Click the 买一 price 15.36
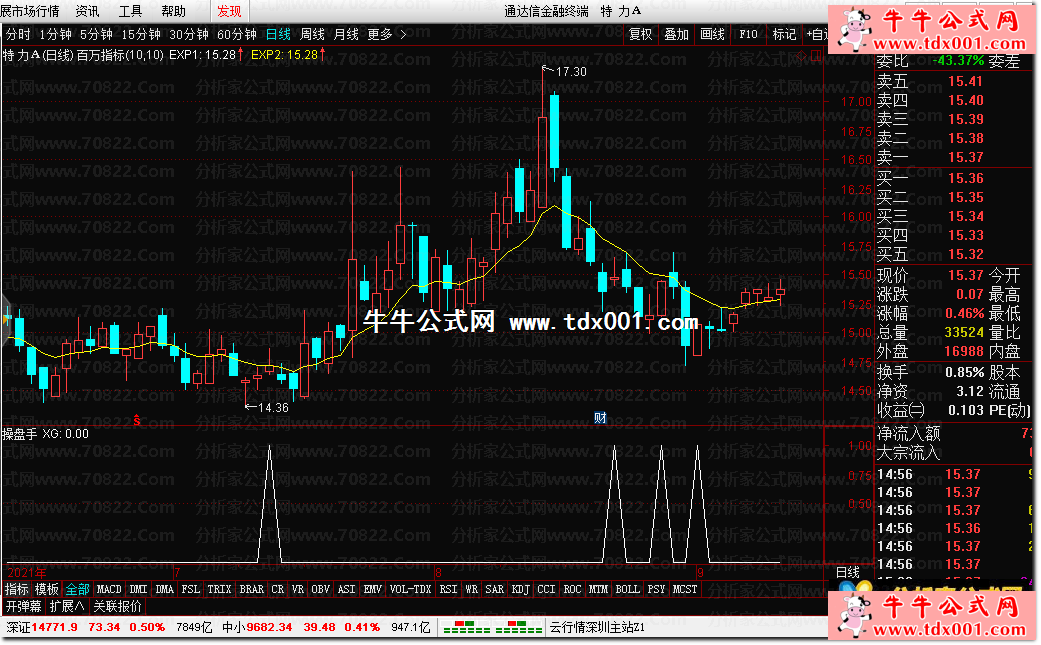 click(965, 179)
